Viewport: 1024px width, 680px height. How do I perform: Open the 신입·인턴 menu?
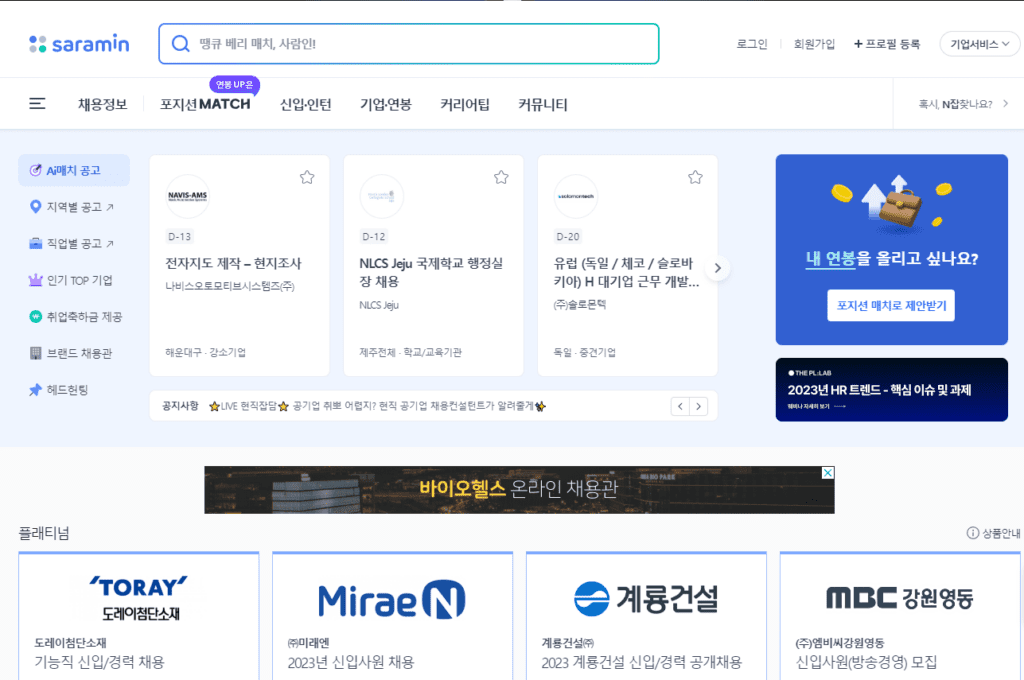(306, 105)
